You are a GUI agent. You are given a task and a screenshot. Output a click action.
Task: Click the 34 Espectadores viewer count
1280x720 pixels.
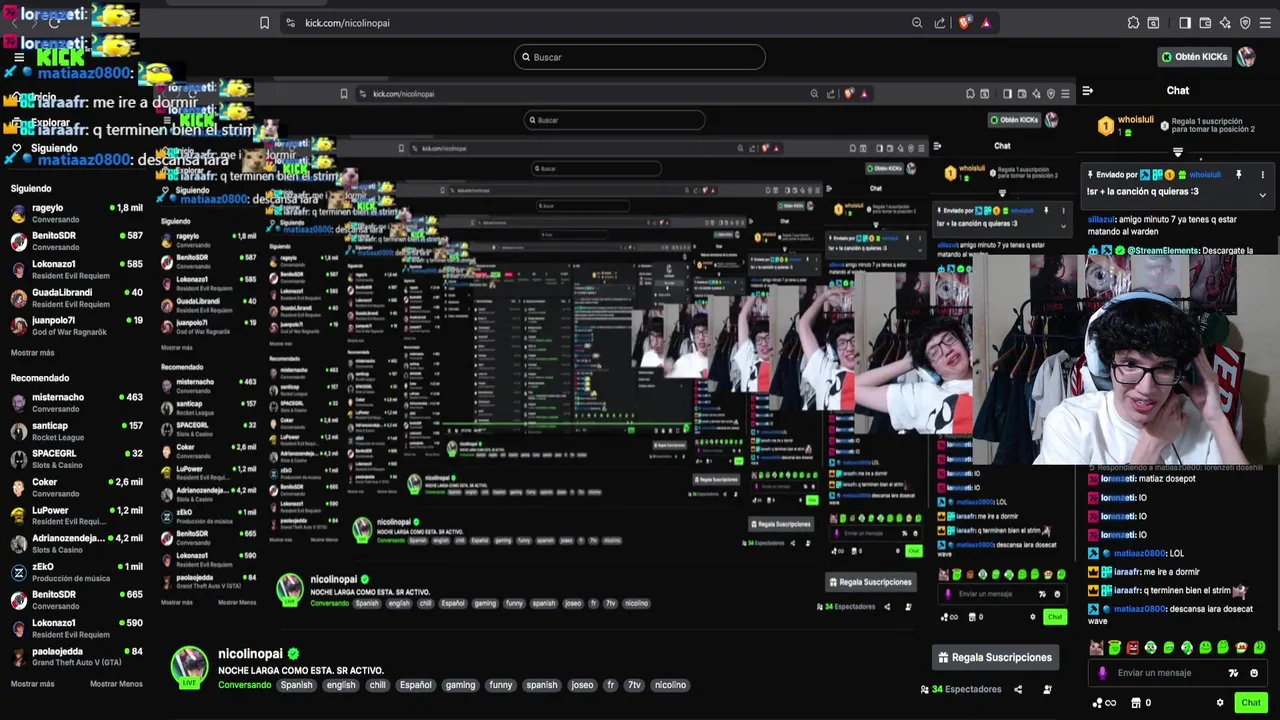[961, 689]
